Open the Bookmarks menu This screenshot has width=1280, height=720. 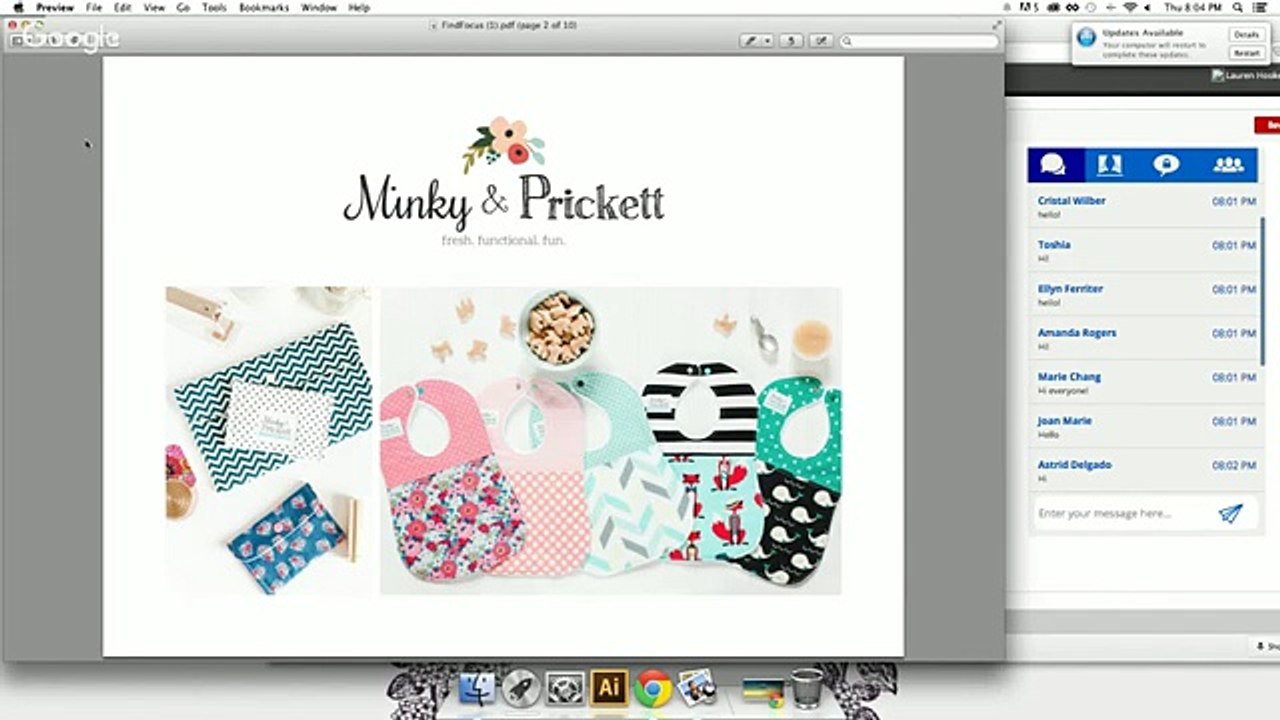click(x=264, y=7)
